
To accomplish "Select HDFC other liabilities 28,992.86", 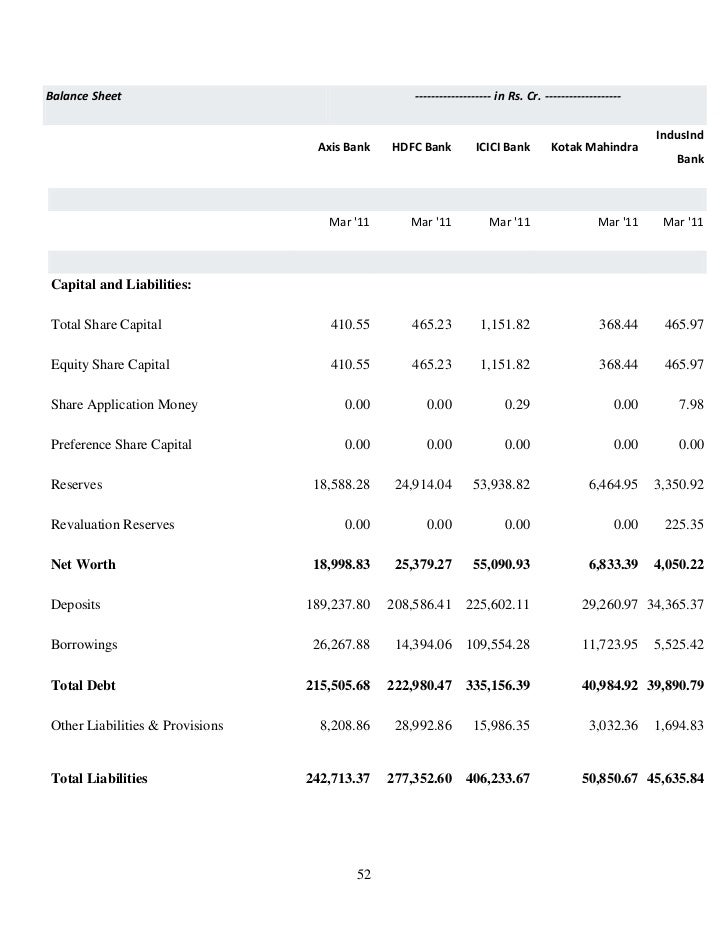I will (x=423, y=725).
